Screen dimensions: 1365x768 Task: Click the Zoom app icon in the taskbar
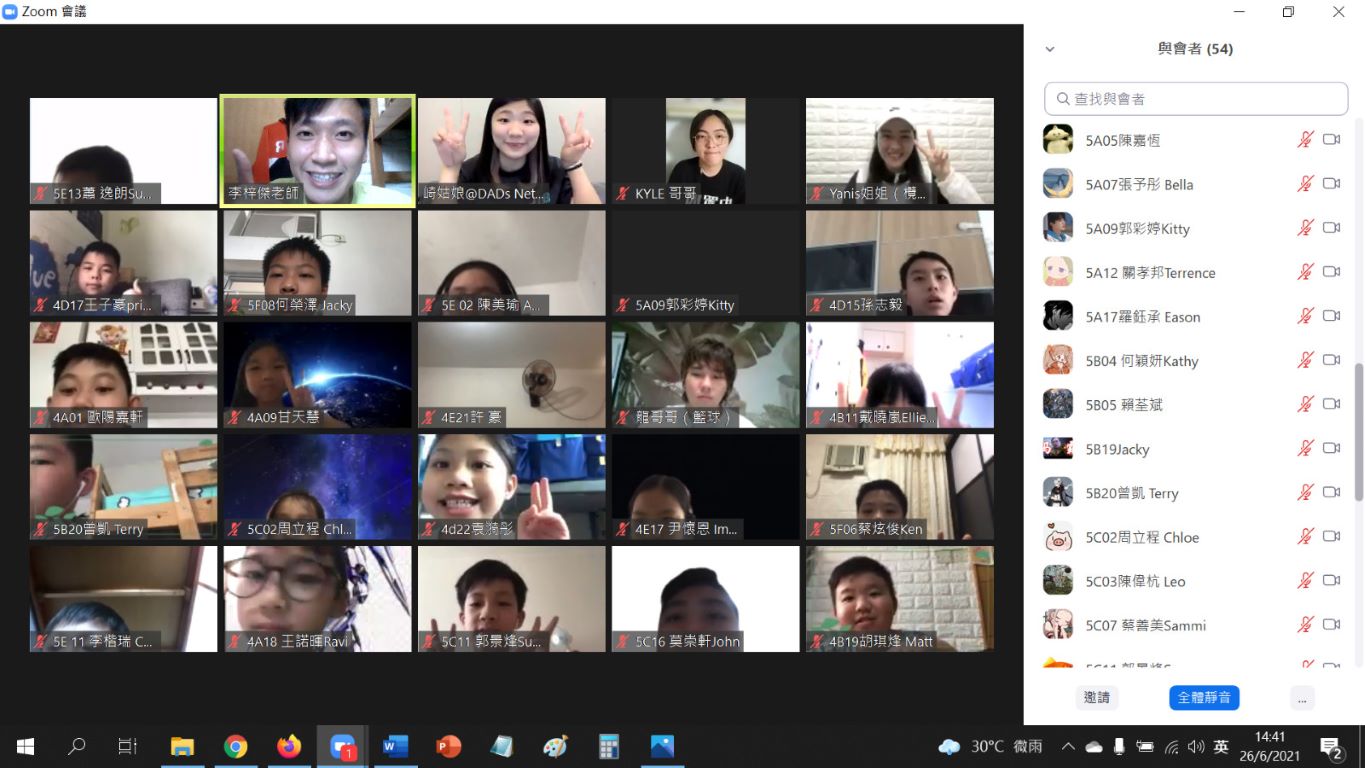click(343, 747)
